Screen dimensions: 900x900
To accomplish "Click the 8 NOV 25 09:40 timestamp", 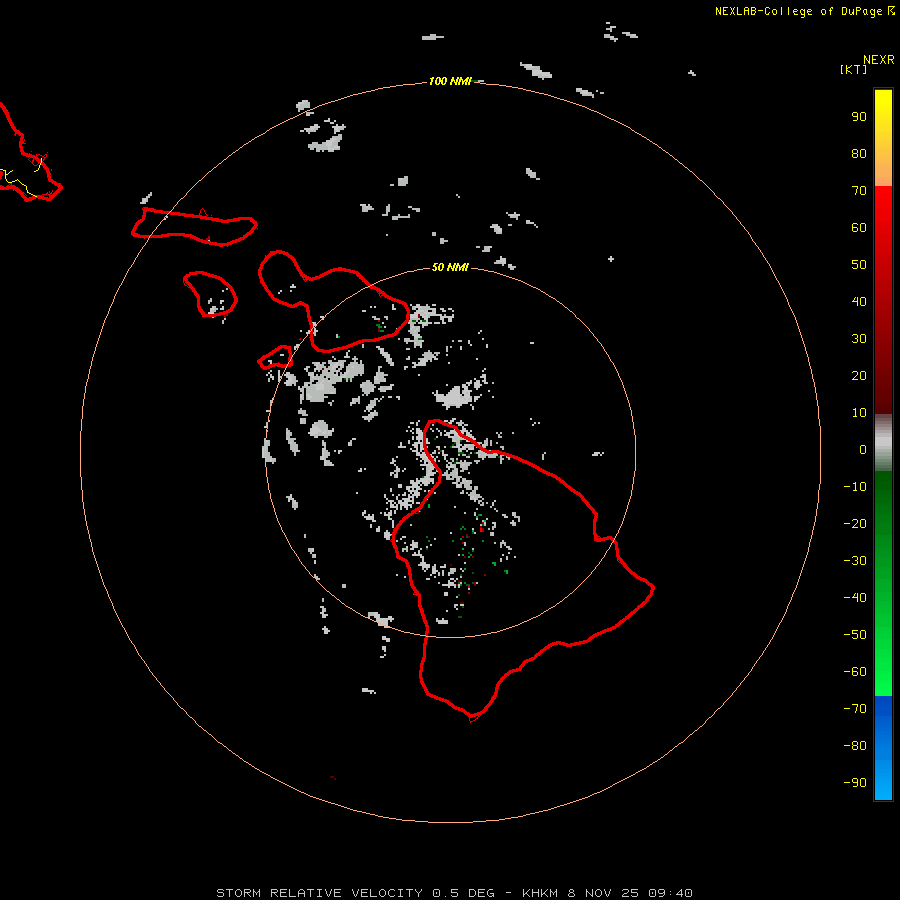I will tap(630, 893).
